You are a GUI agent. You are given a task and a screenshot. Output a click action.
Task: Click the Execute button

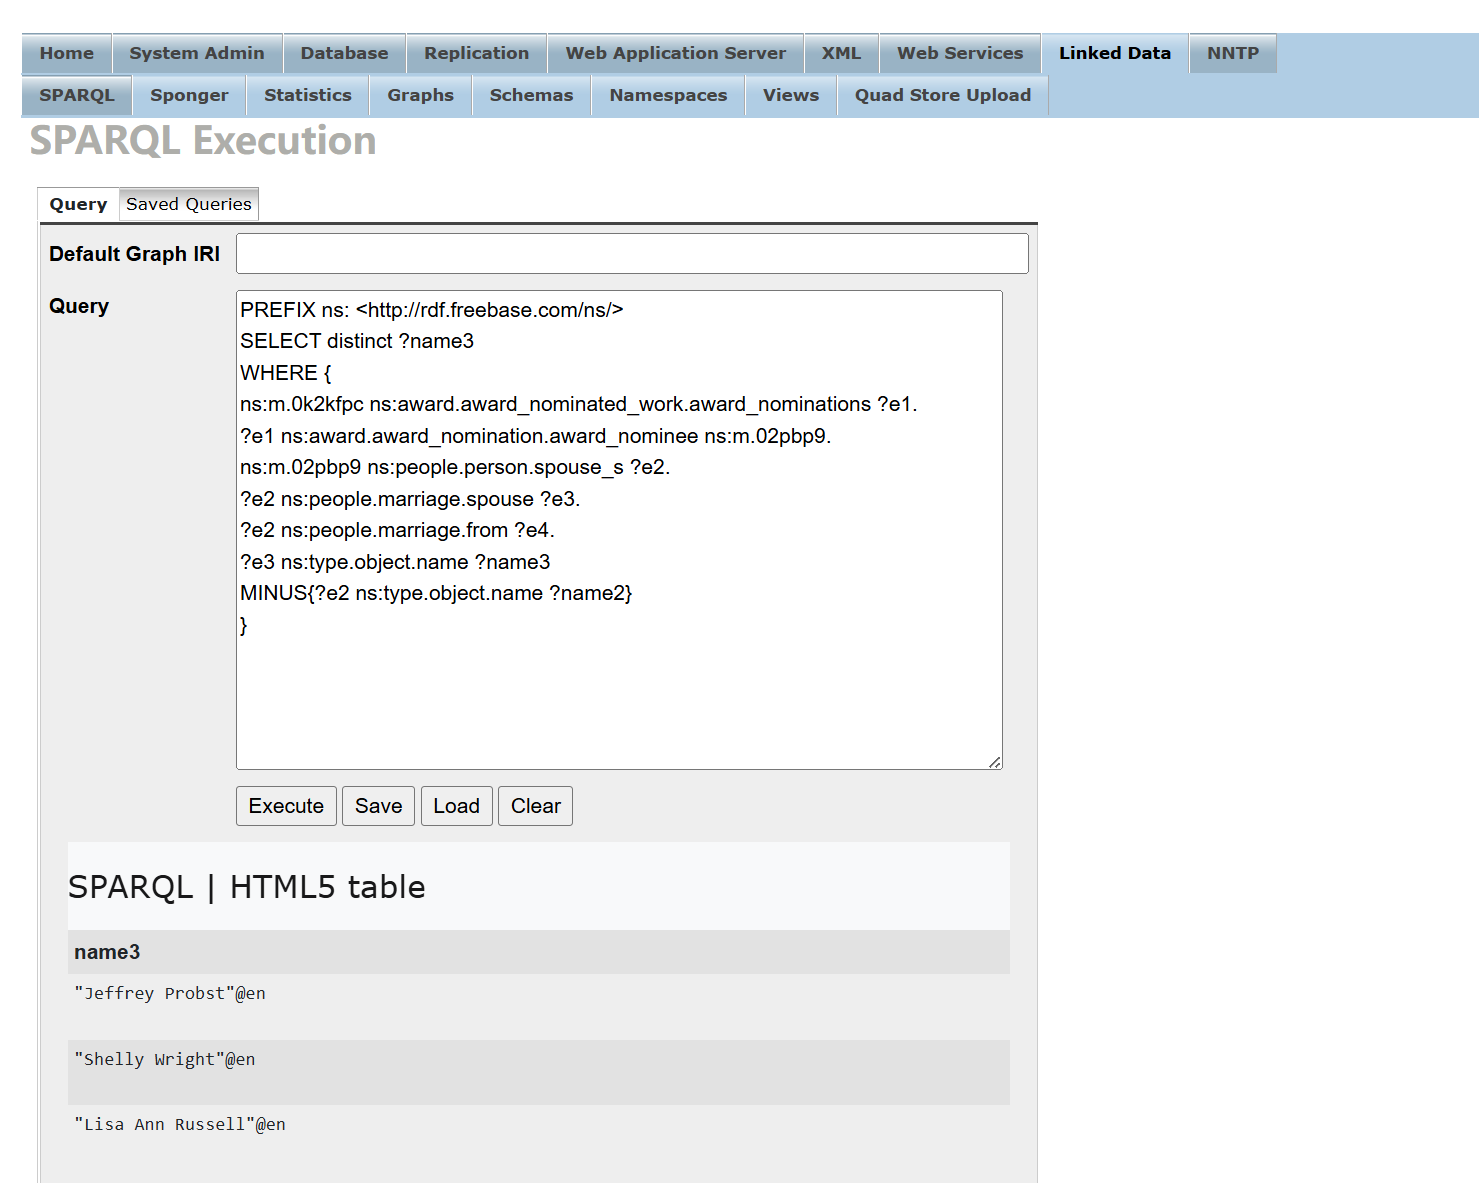pyautogui.click(x=286, y=806)
